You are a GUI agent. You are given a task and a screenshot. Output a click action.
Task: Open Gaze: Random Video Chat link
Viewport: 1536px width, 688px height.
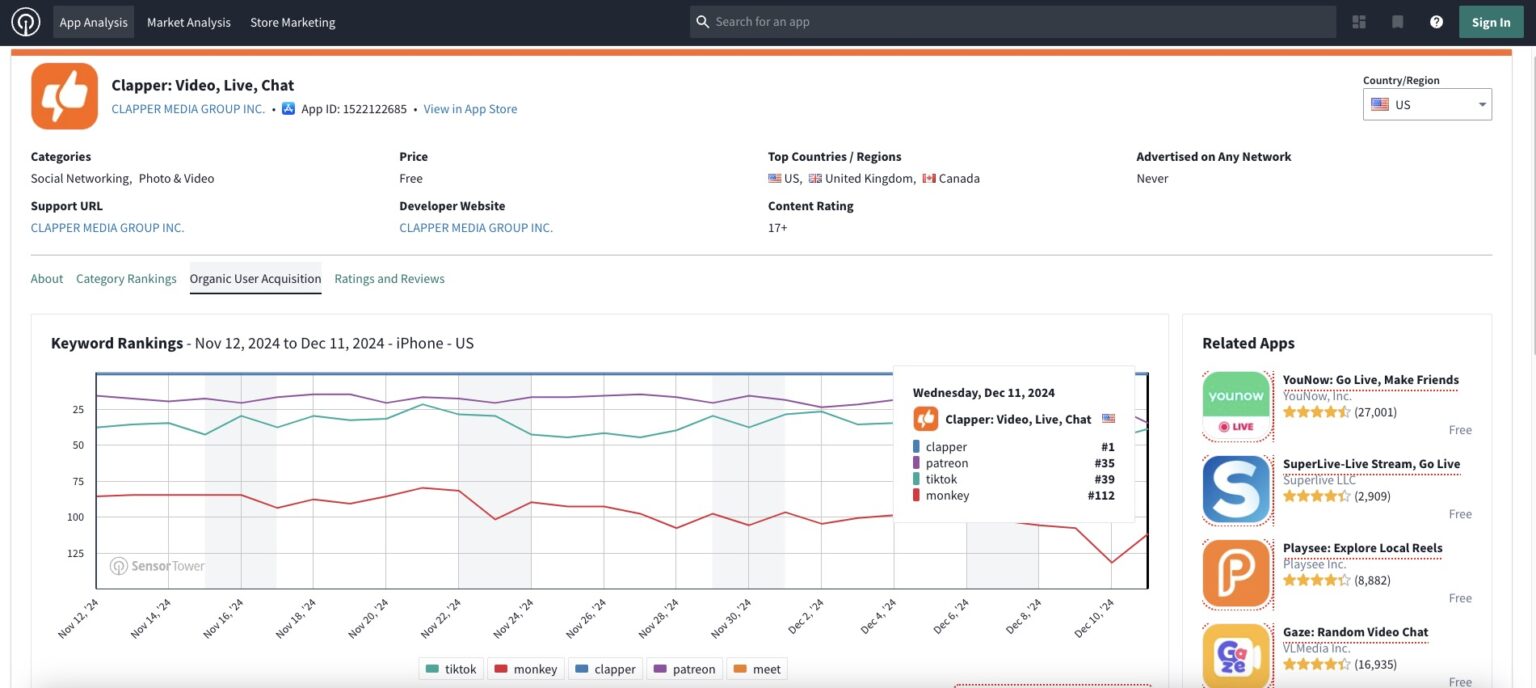click(x=1356, y=632)
